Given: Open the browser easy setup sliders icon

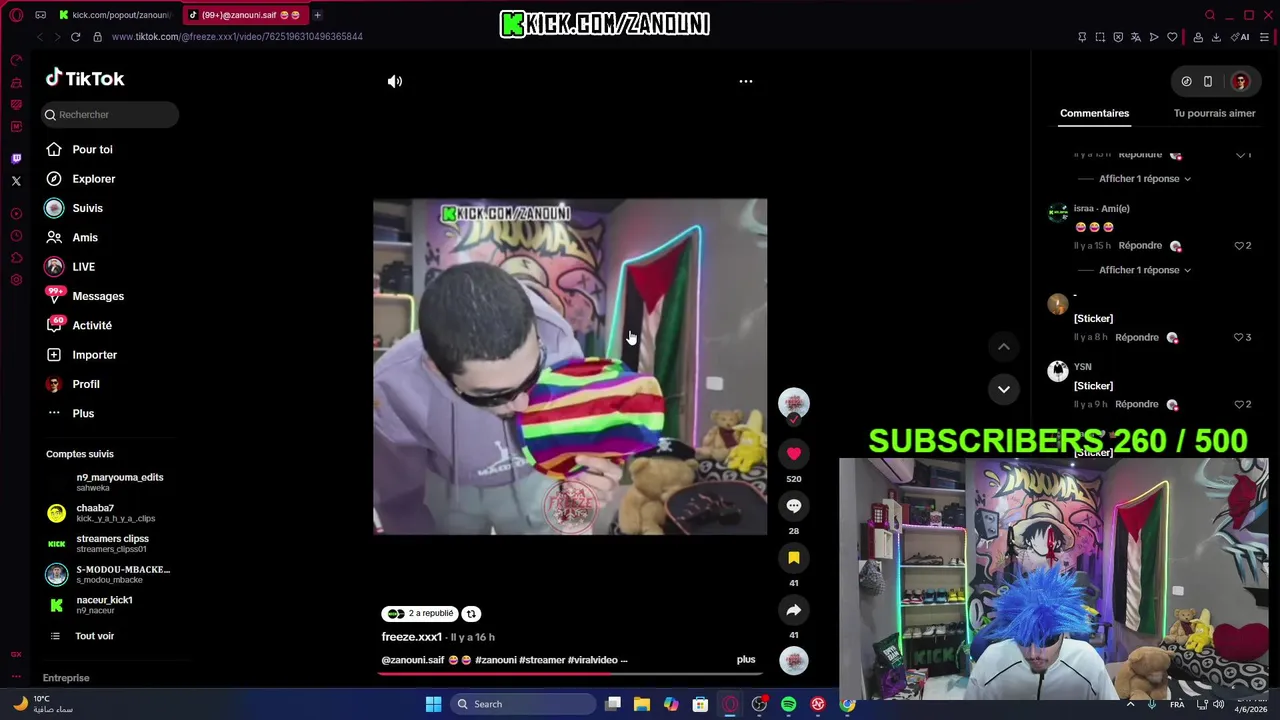Looking at the screenshot, I should (x=1264, y=37).
